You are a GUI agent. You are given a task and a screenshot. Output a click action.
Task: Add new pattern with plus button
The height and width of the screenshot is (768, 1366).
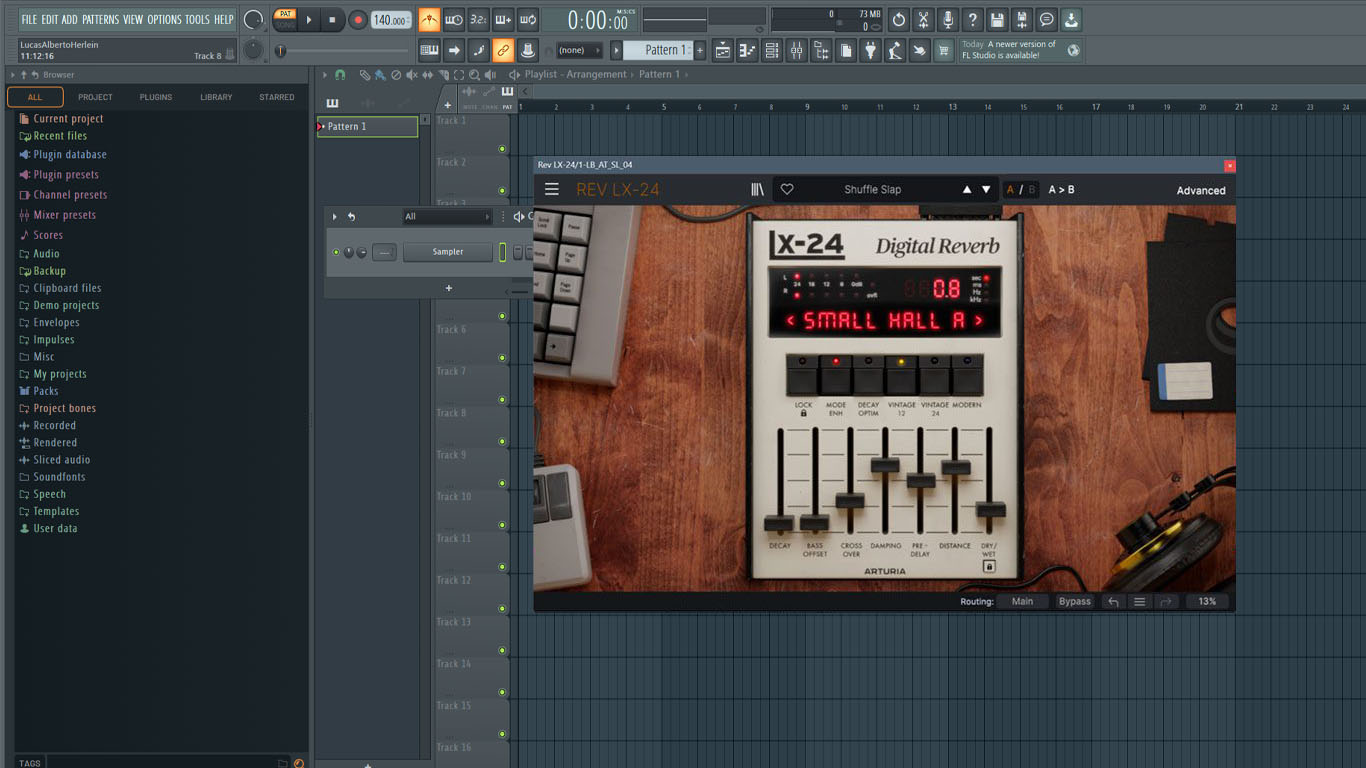coord(700,50)
